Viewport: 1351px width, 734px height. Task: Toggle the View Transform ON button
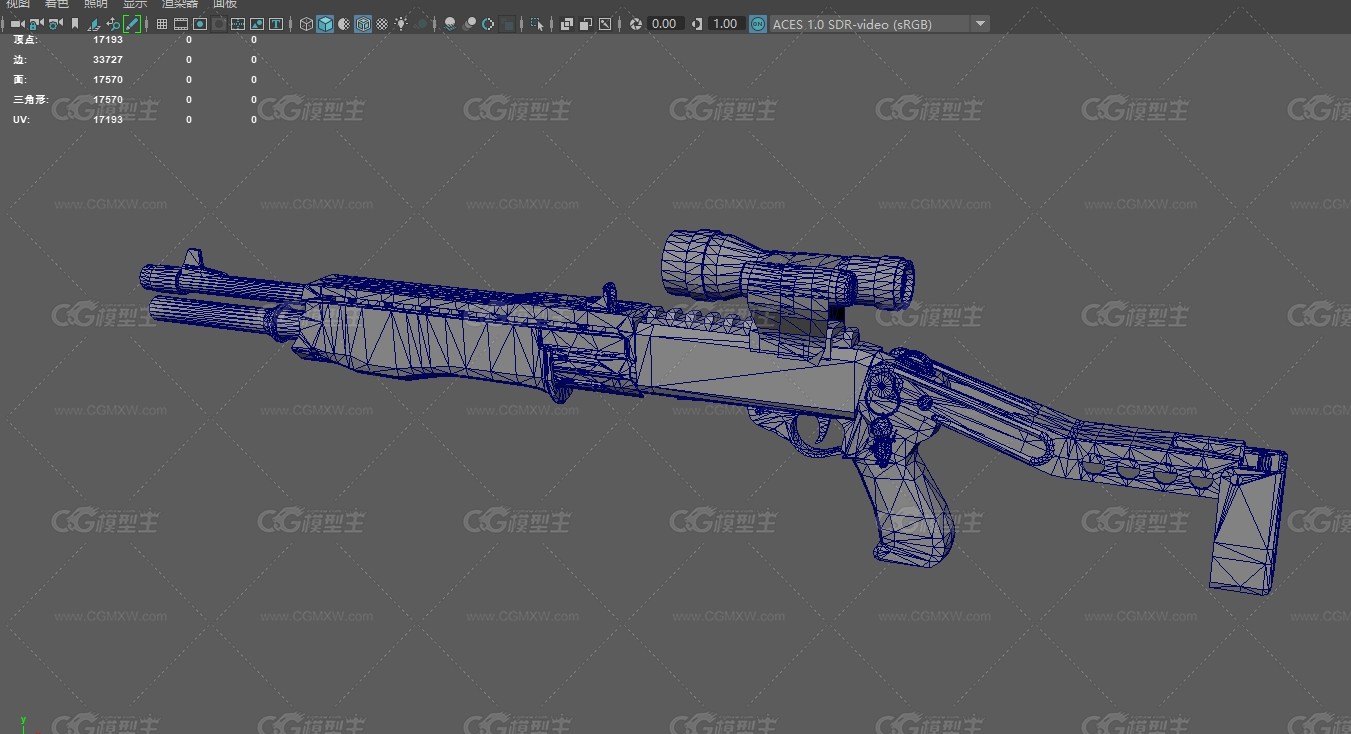point(758,24)
